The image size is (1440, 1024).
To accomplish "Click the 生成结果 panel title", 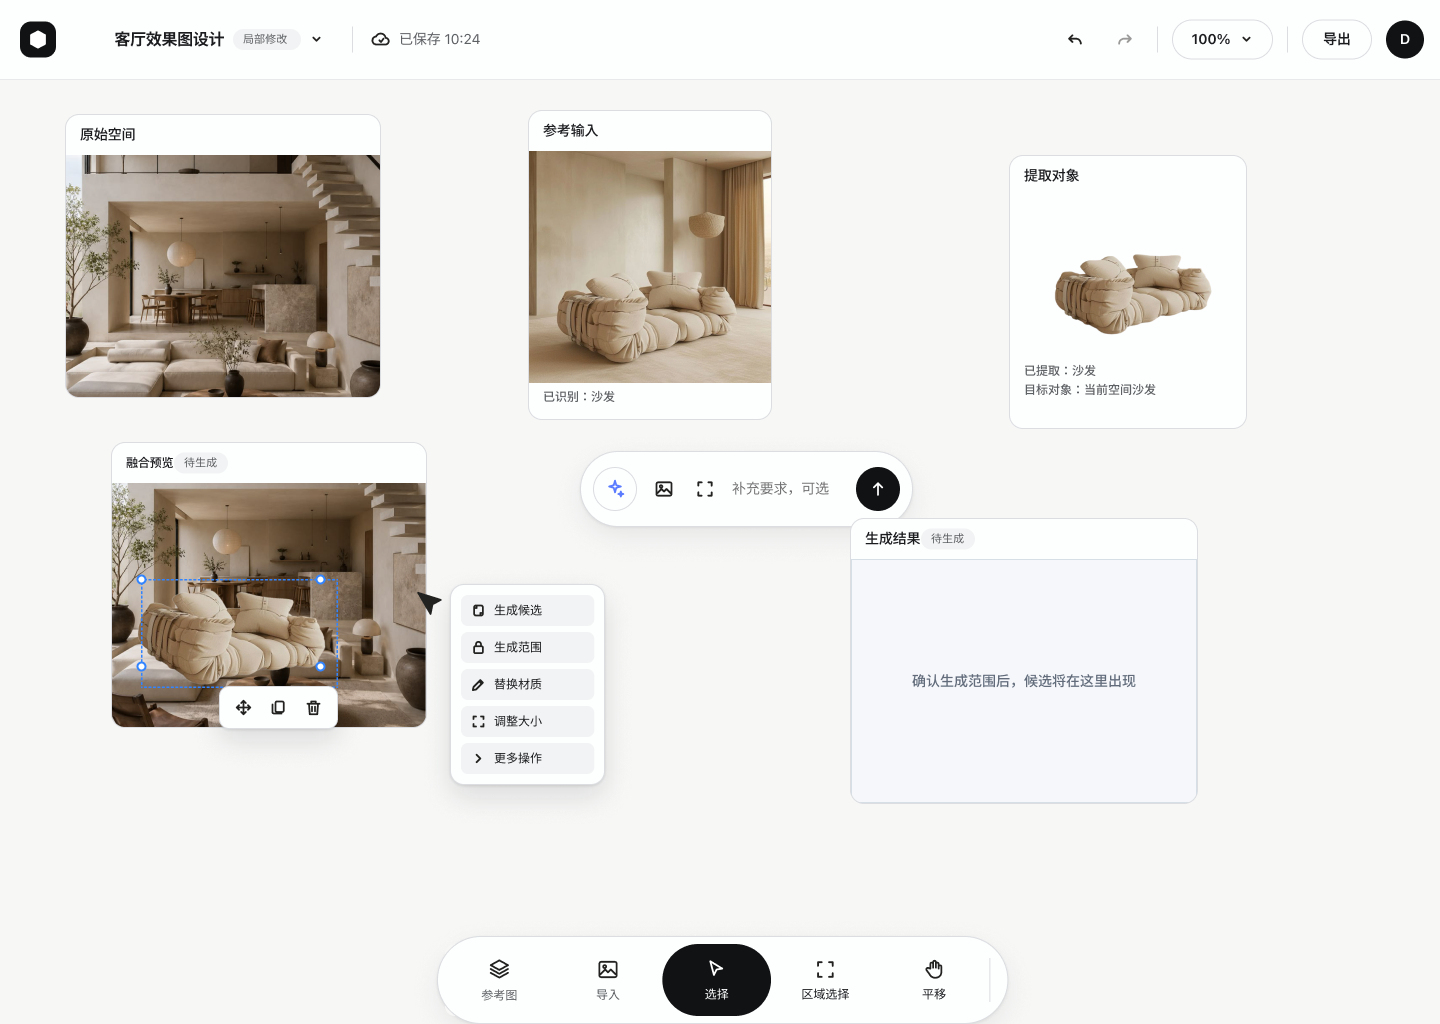I will click(892, 539).
